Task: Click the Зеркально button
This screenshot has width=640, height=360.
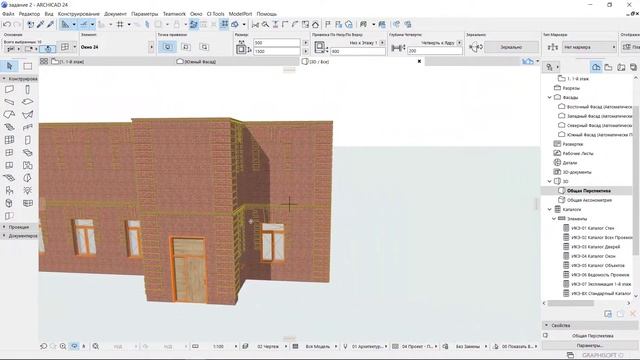Action: click(511, 47)
